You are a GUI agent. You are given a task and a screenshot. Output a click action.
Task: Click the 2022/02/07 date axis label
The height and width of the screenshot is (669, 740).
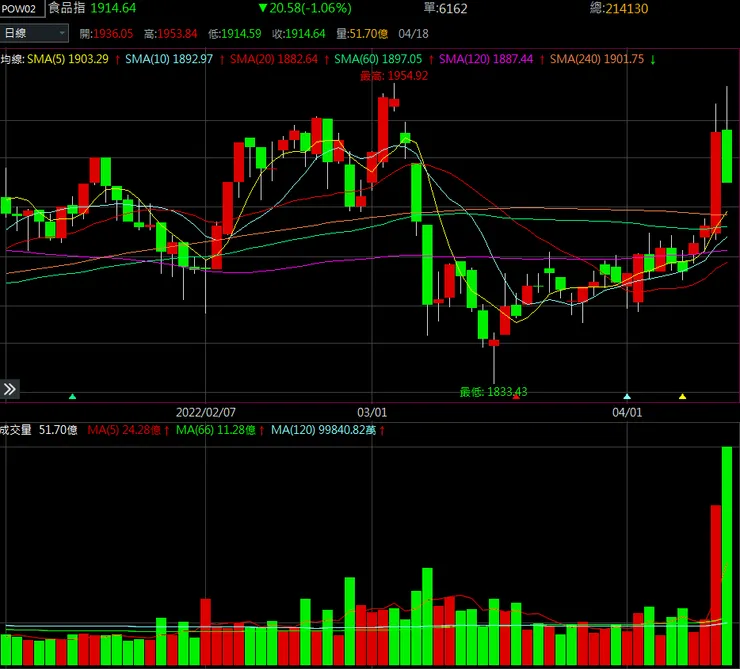point(206,412)
